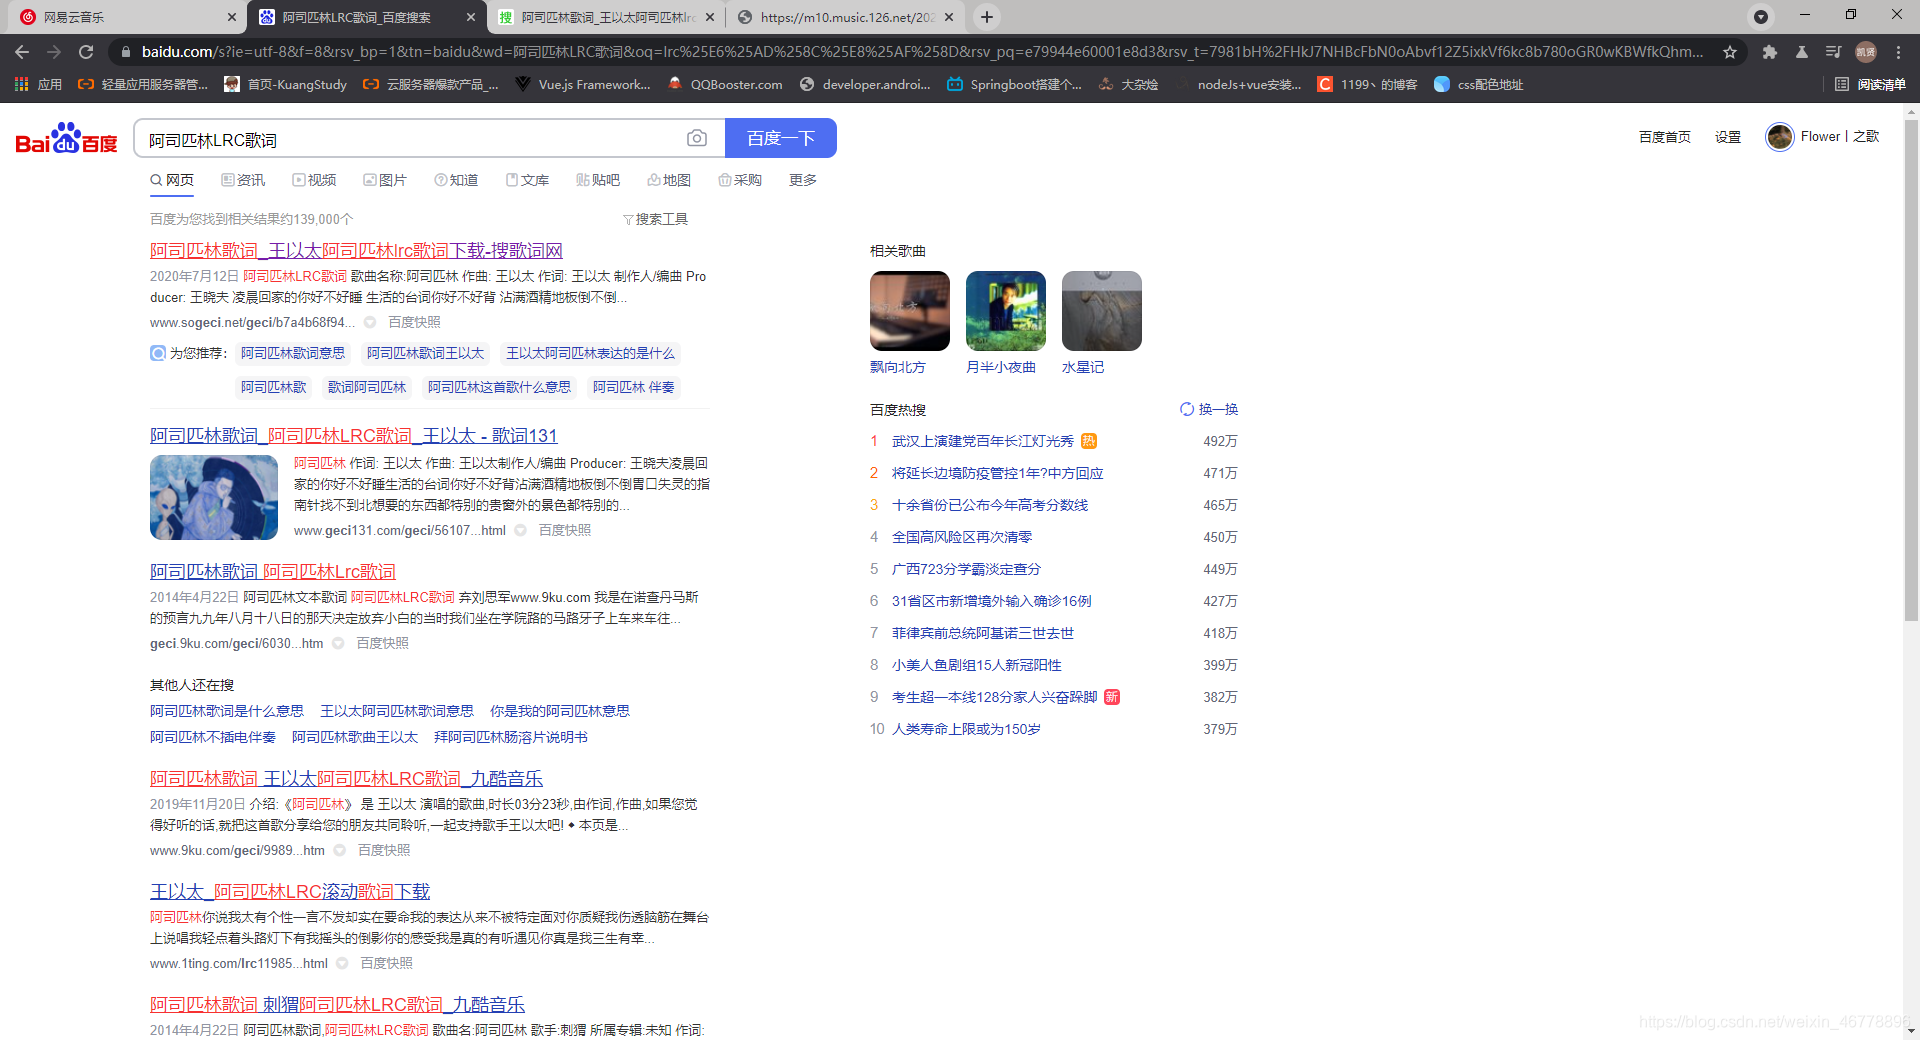Viewport: 1920px width, 1040px height.
Task: Open 设置 settings link
Action: [x=1728, y=137]
